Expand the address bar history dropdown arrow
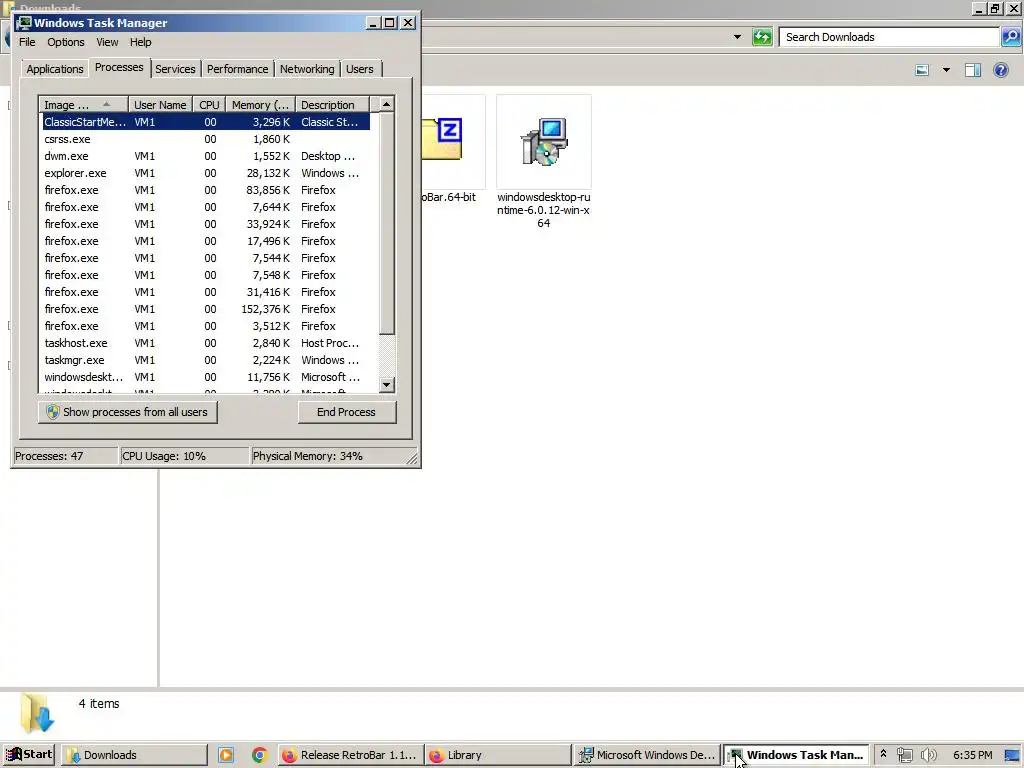1024x768 pixels. [x=737, y=37]
